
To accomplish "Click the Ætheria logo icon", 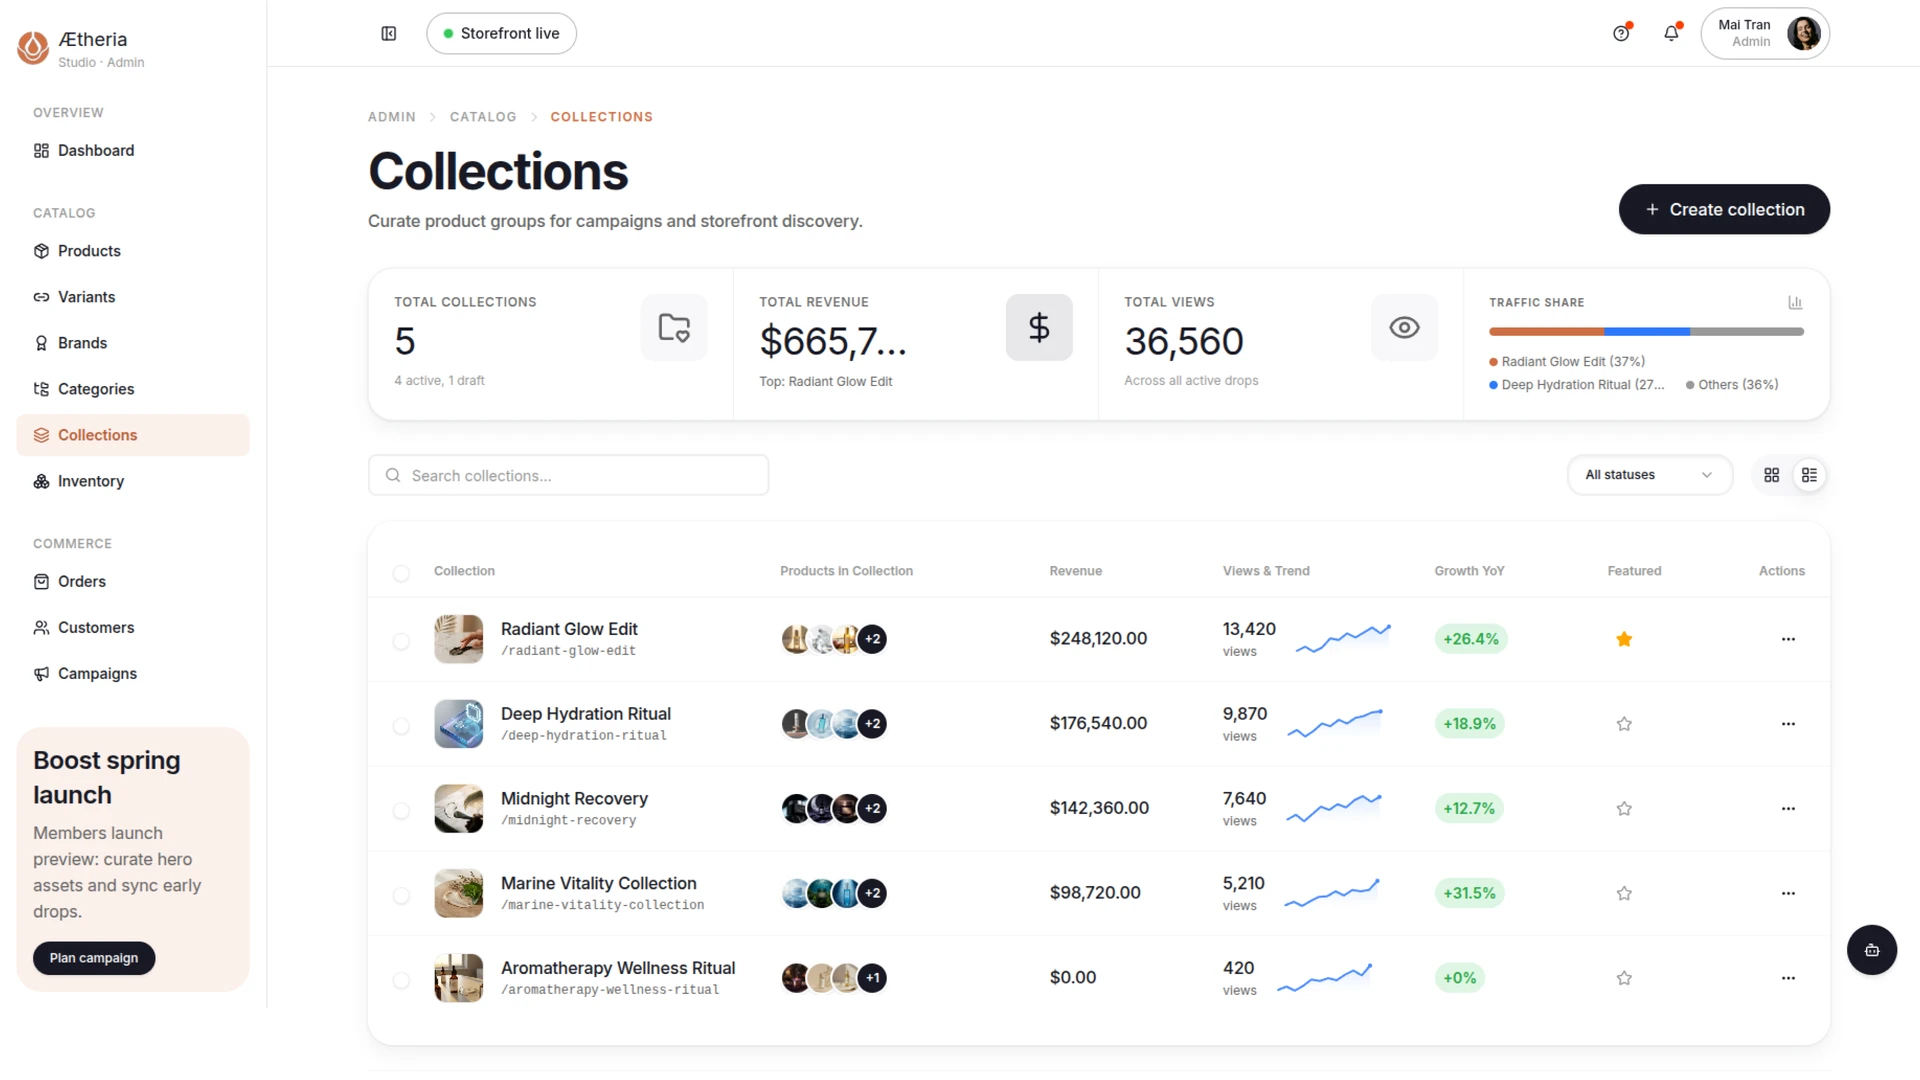I will coord(33,47).
